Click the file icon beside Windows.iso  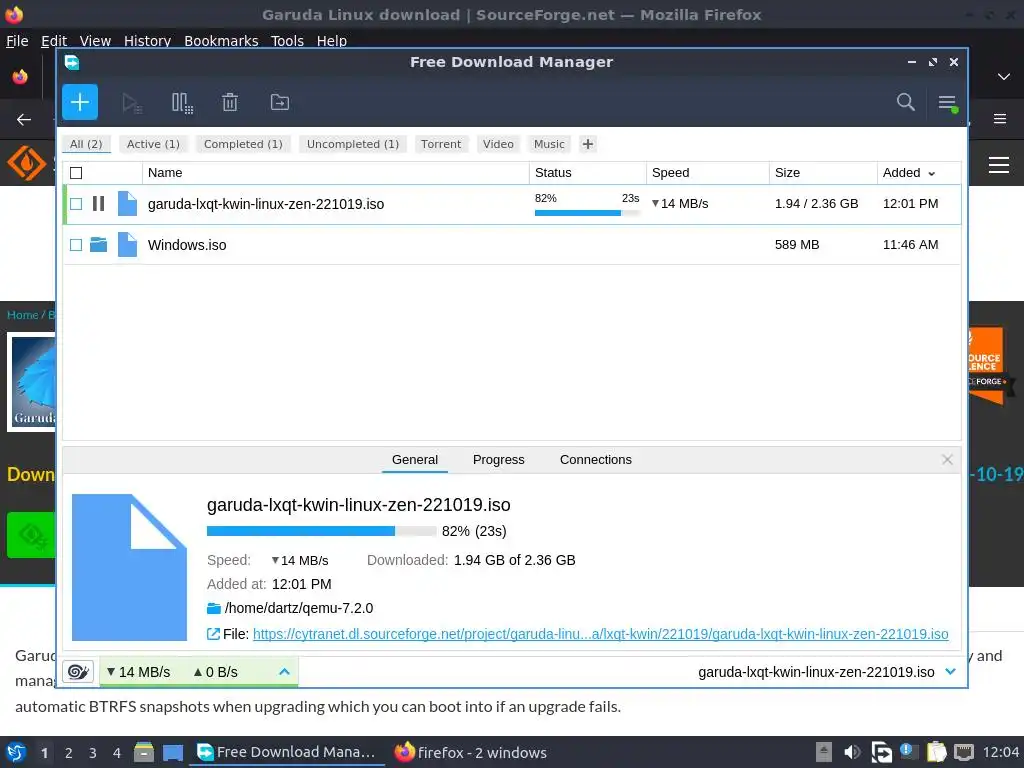[x=127, y=245]
